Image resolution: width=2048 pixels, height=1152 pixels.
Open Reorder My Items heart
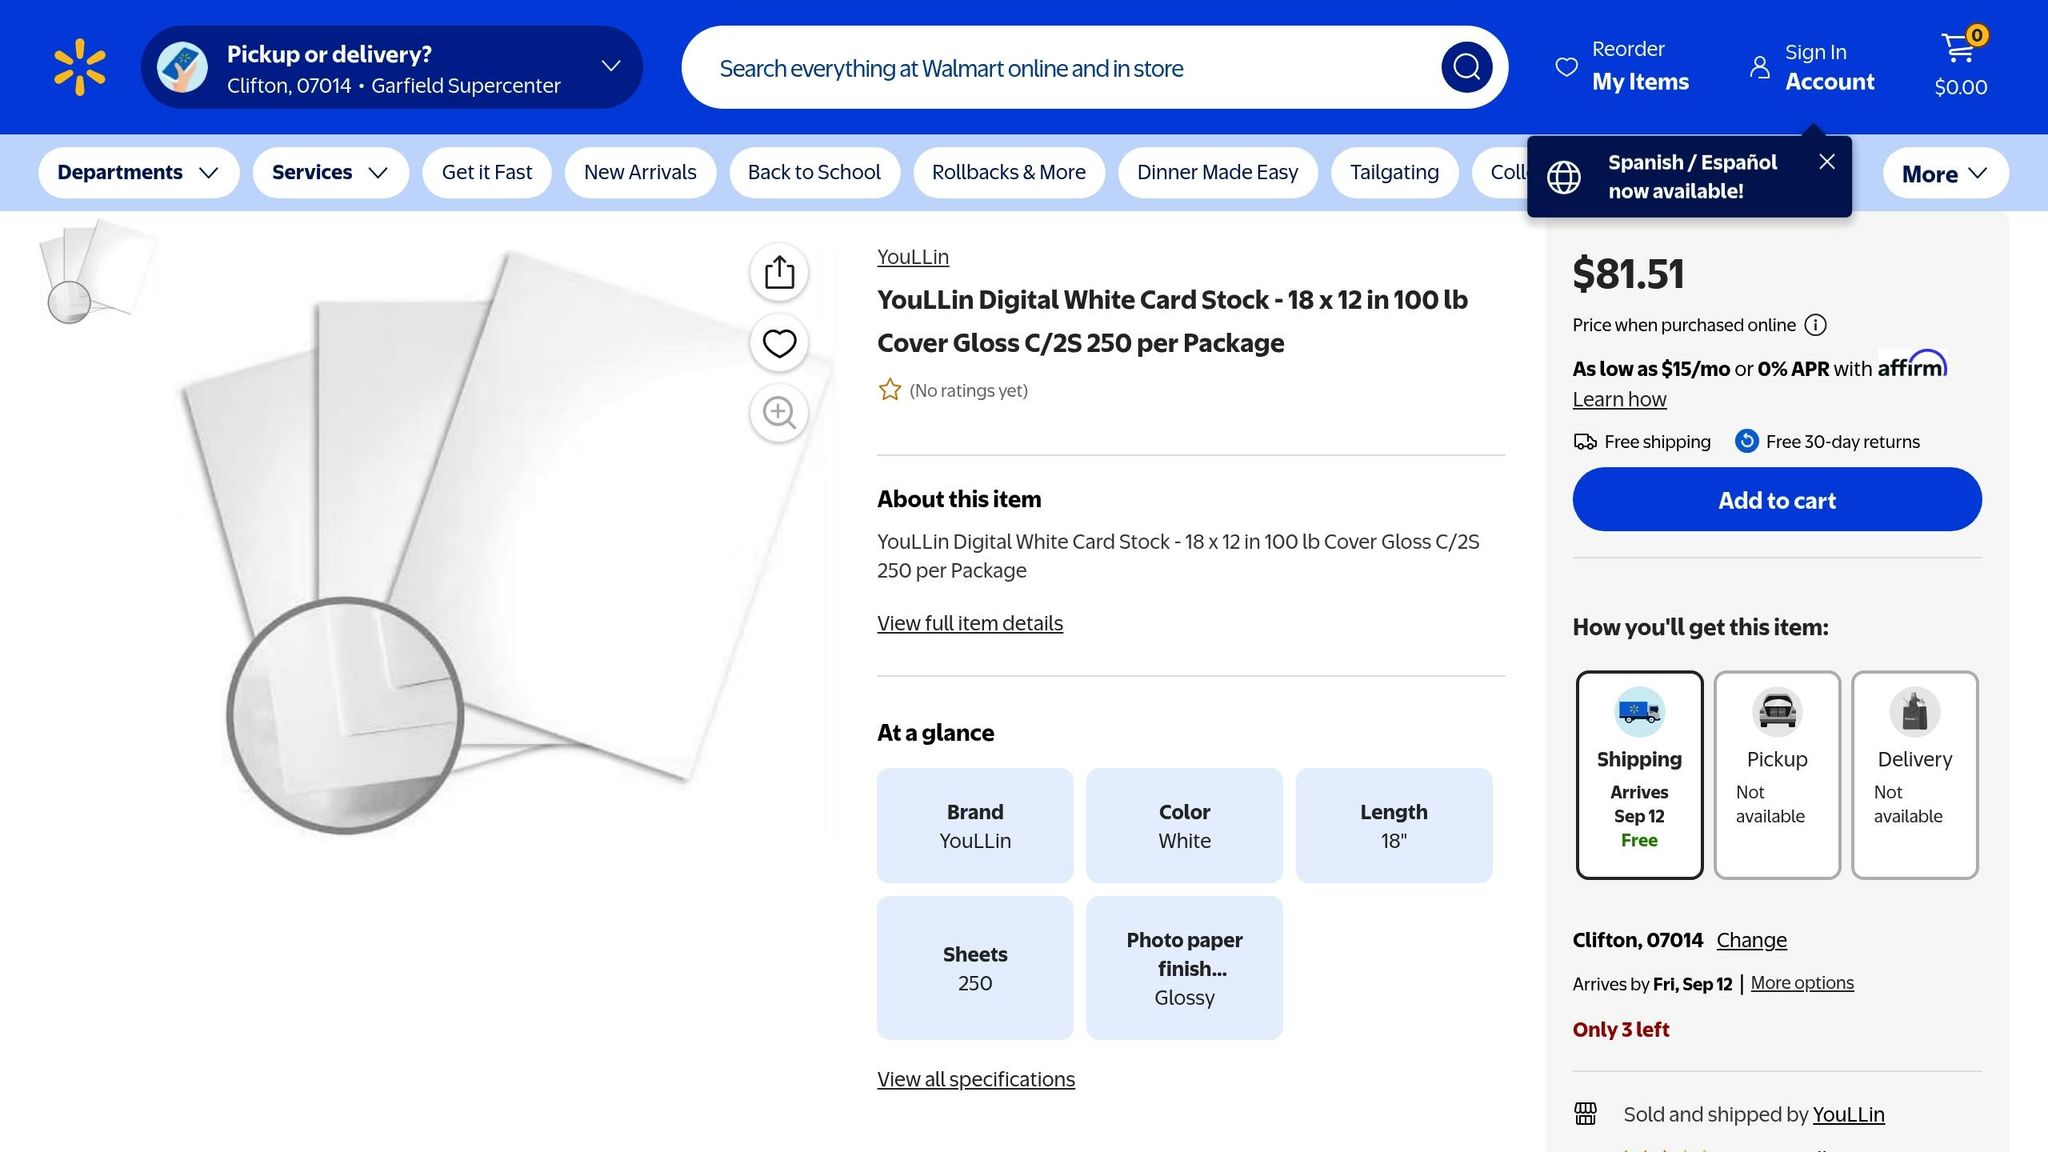(1566, 67)
